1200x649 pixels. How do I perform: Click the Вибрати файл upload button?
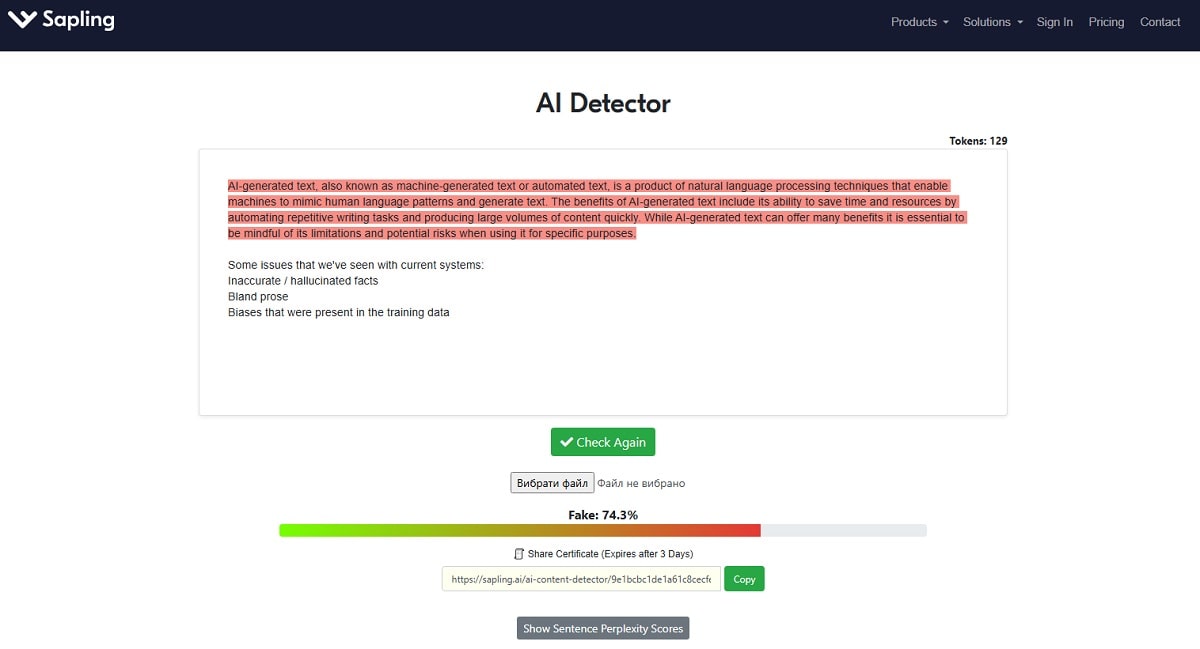(552, 482)
